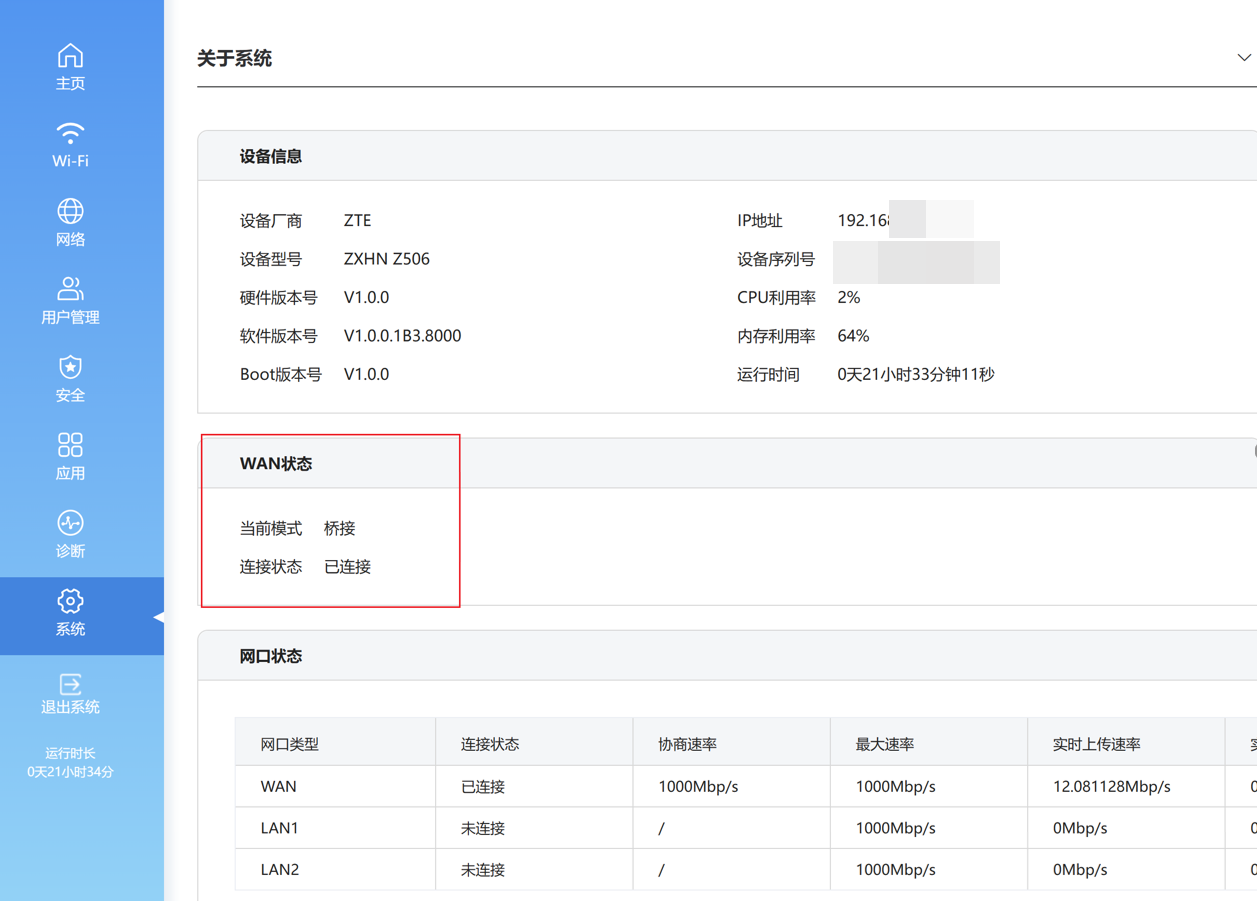The width and height of the screenshot is (1257, 901).
Task: Open the 诊断 pulse icon
Action: (x=70, y=523)
